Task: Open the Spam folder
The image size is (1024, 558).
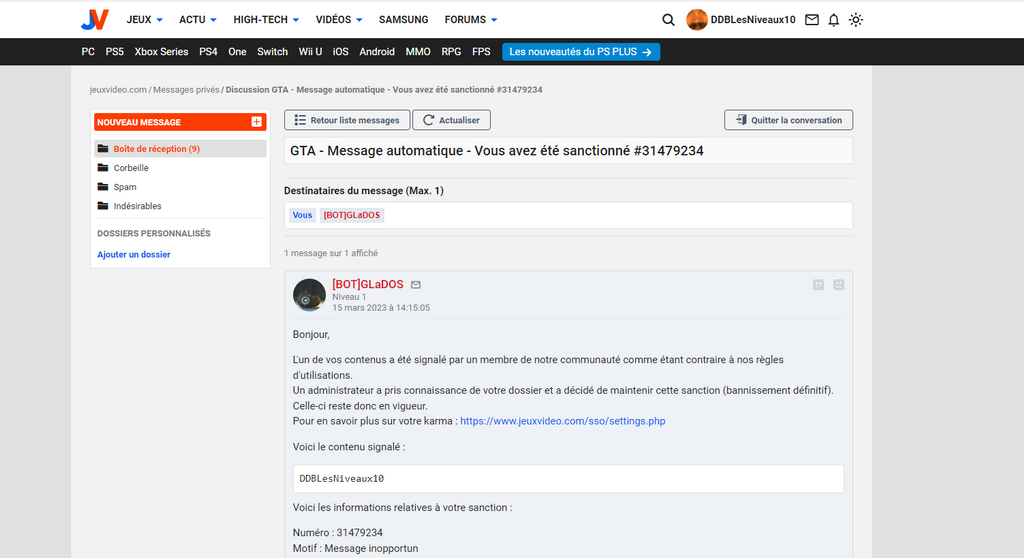Action: [125, 187]
